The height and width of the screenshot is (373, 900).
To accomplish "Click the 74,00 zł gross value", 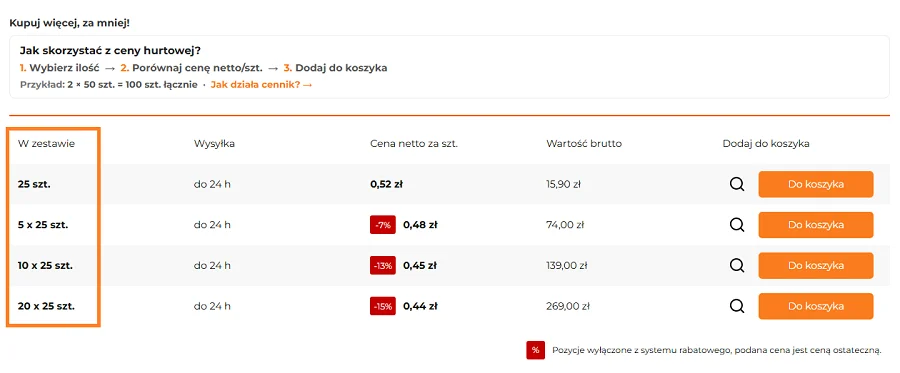I will click(x=564, y=225).
